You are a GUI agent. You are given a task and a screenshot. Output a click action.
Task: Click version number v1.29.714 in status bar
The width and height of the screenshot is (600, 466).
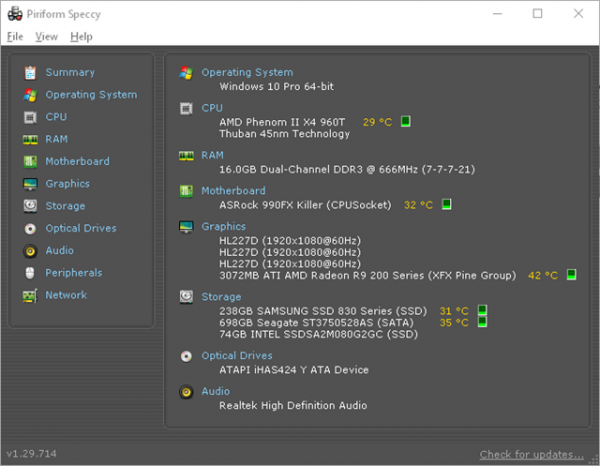31,454
